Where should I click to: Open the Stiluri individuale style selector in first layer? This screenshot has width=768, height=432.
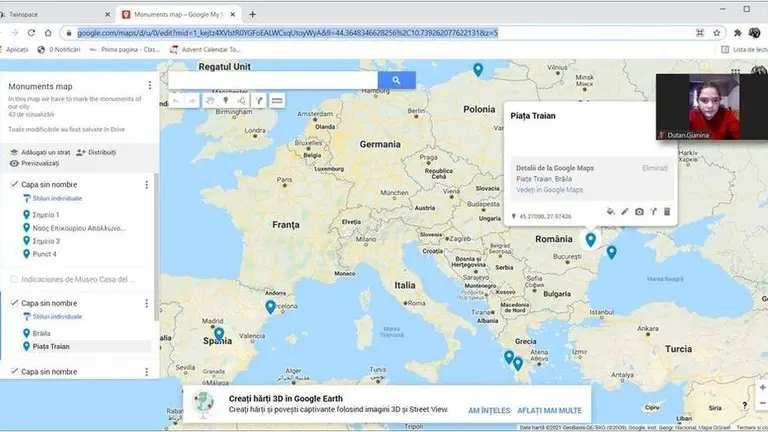point(47,199)
